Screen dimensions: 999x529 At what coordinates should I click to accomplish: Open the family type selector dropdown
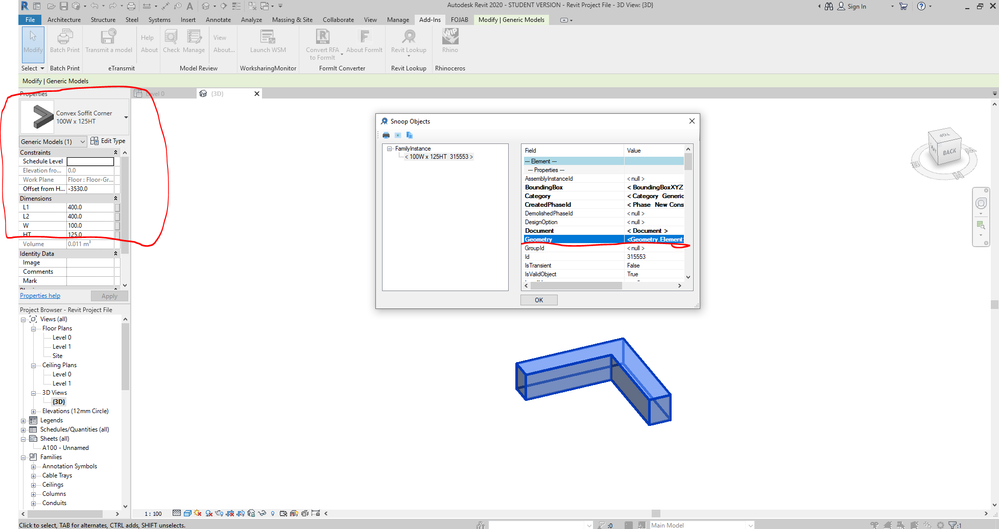(x=126, y=117)
